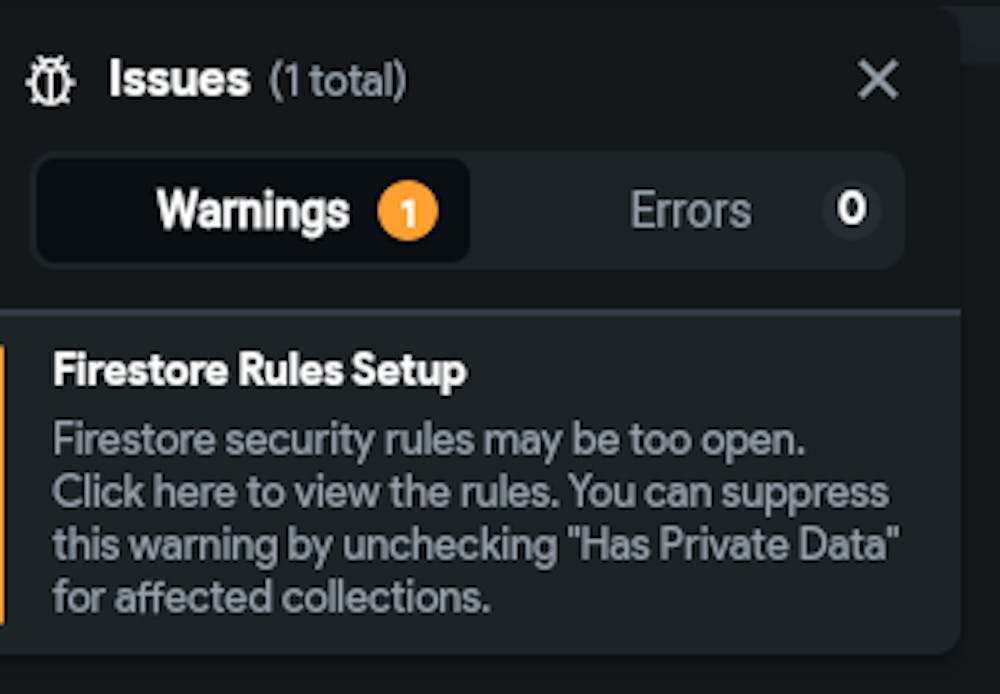Toggle the Warnings filter pill

pos(255,210)
